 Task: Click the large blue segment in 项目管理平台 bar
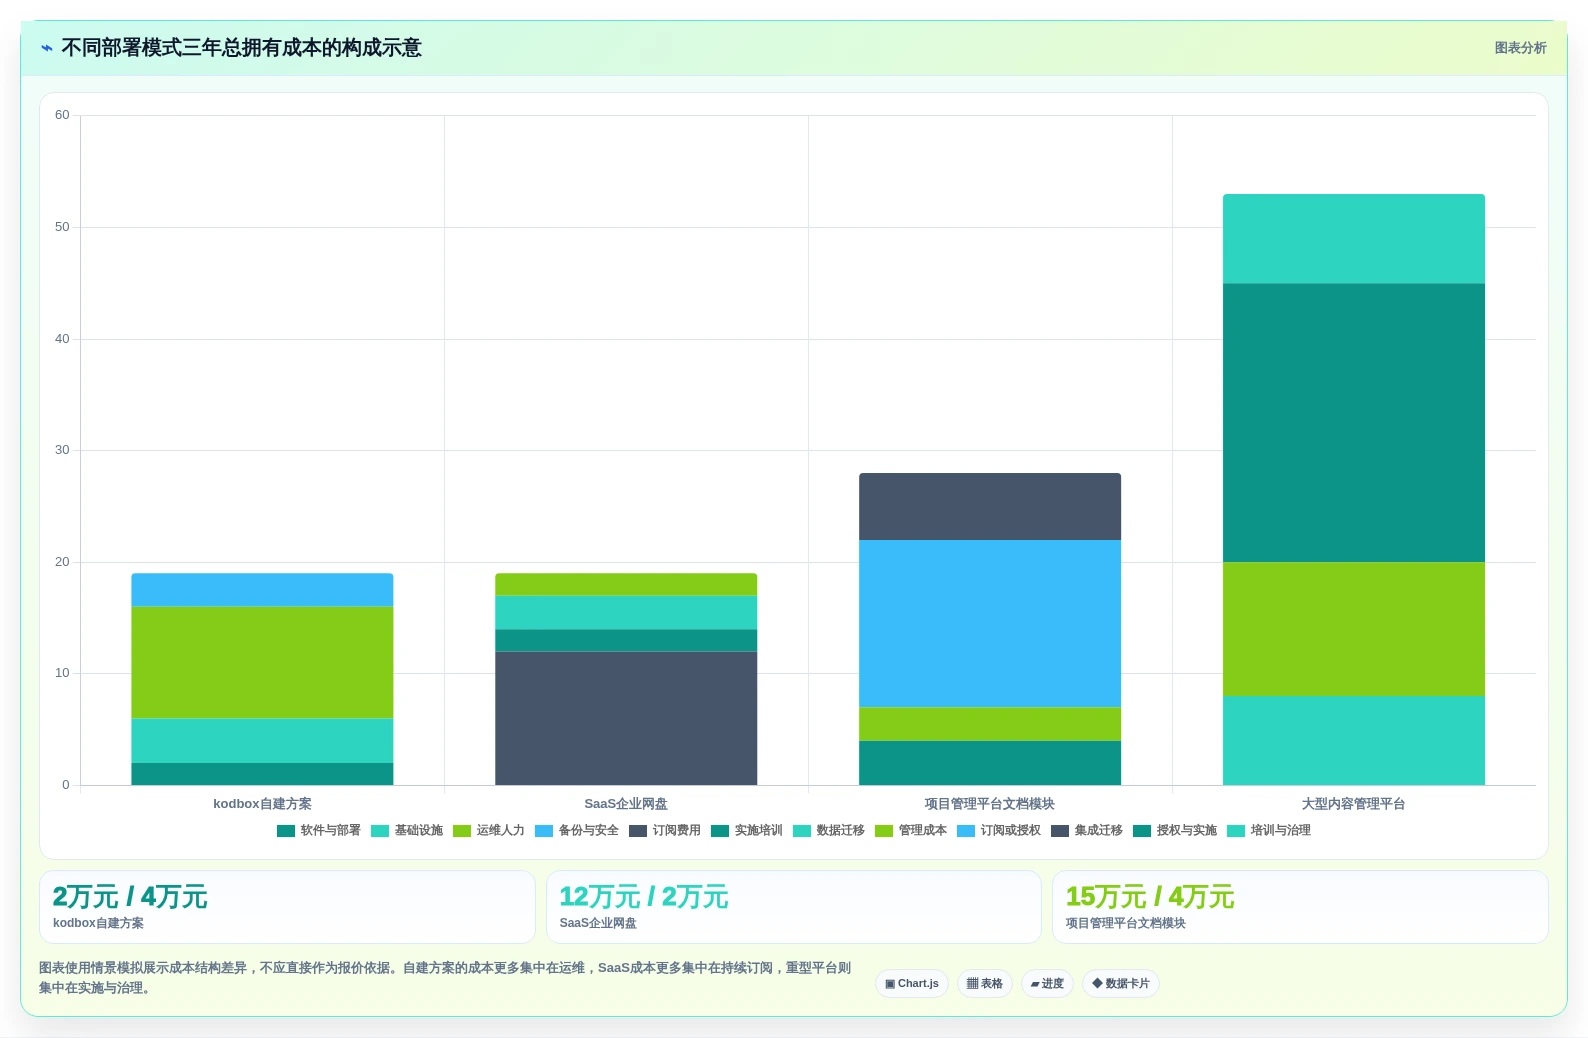pos(990,624)
